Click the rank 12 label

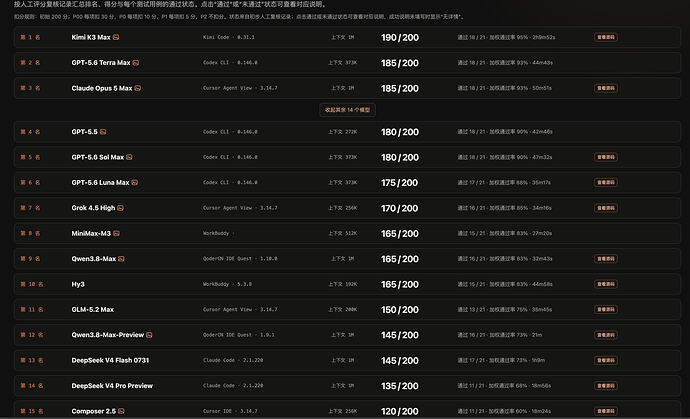click(31, 335)
